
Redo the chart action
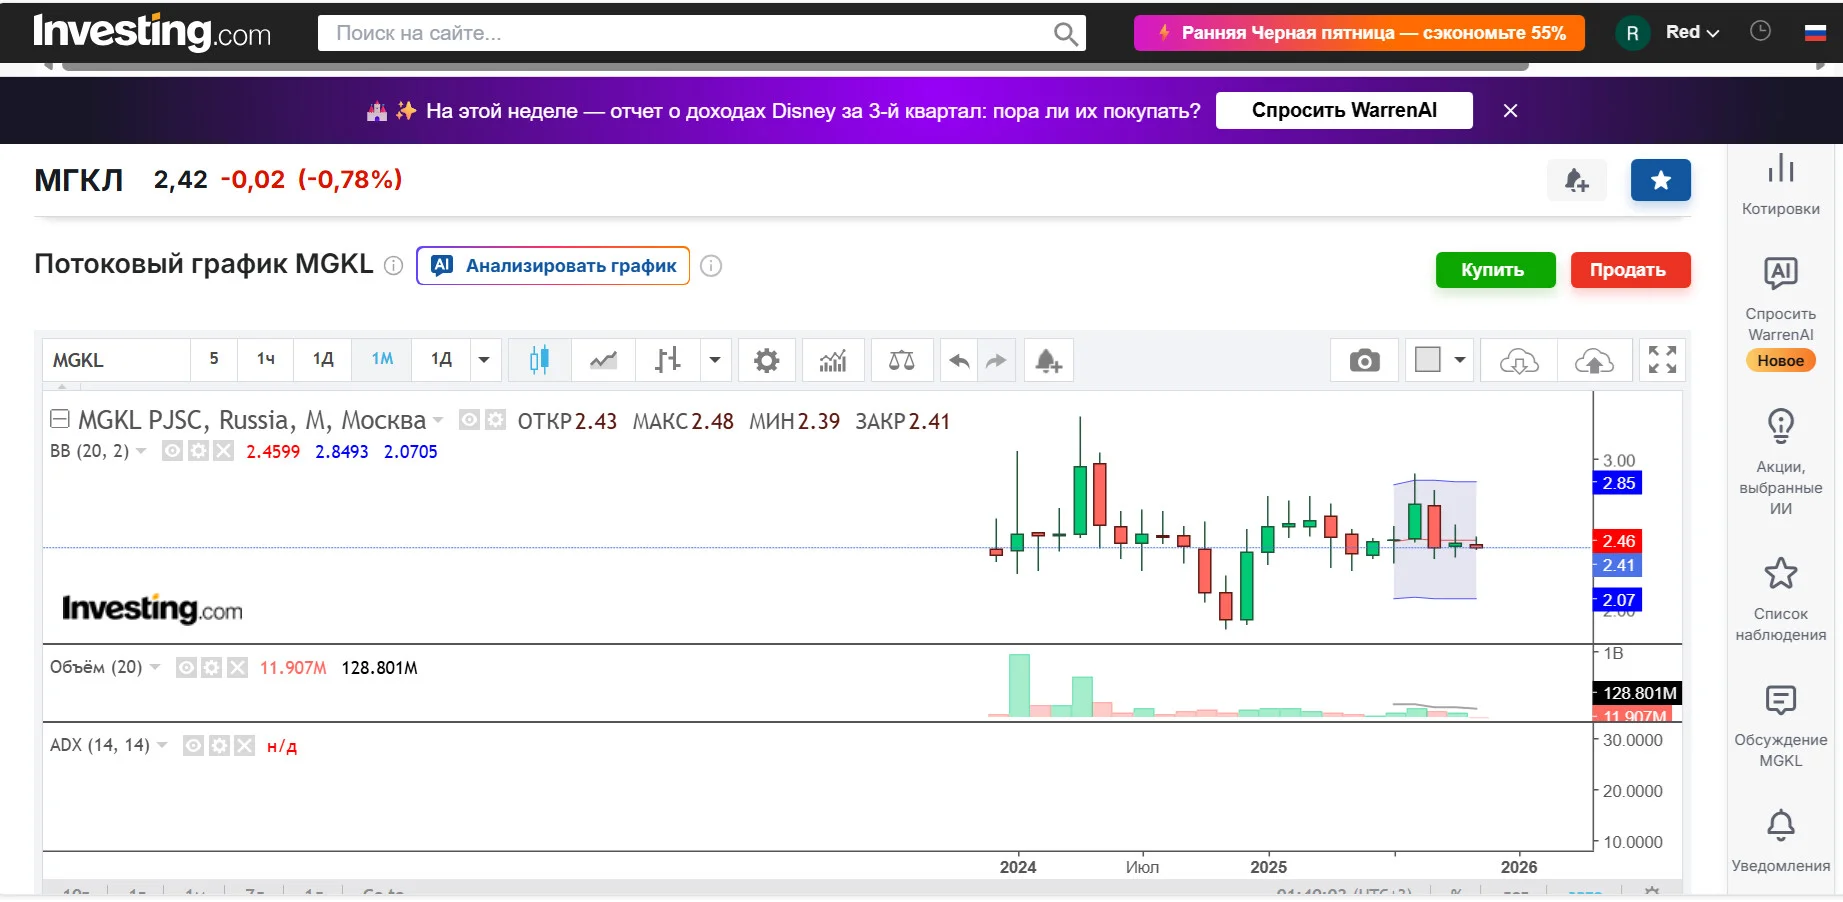[996, 361]
